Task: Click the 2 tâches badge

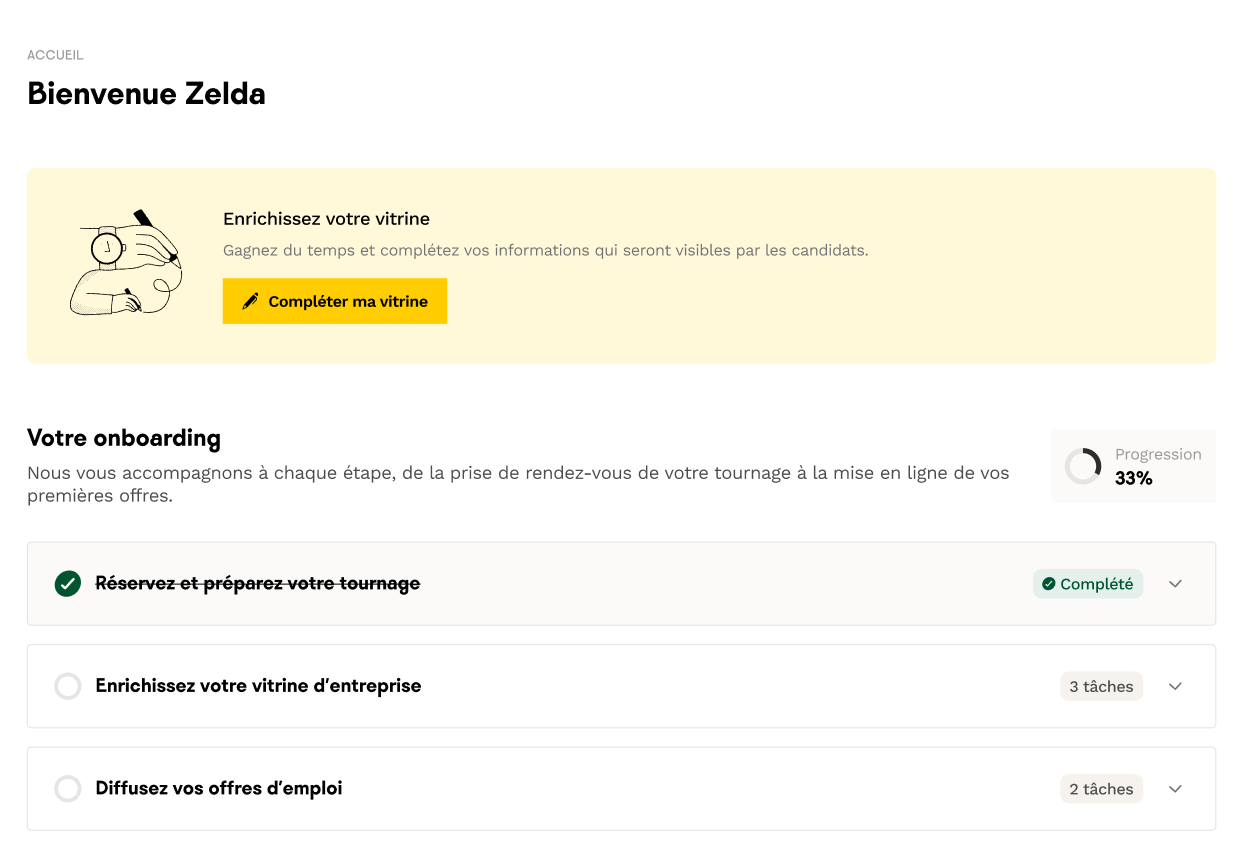Action: click(x=1101, y=789)
